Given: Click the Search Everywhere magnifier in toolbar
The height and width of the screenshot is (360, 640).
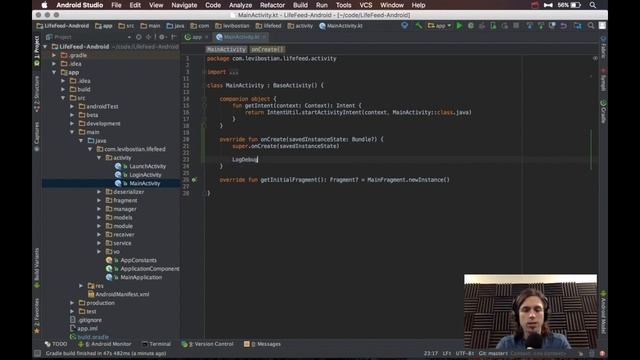Looking at the screenshot, I should coord(591,26).
